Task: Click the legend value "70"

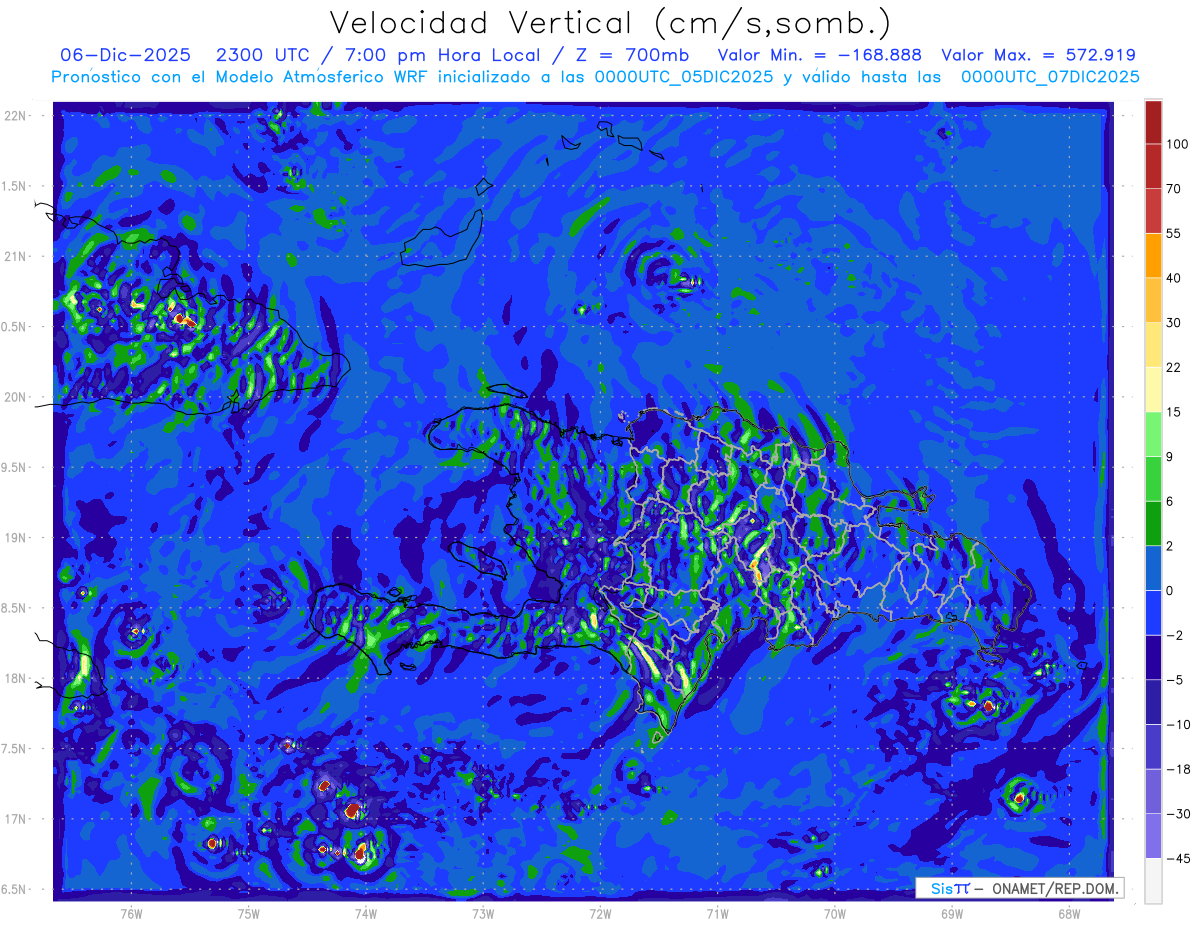Action: (1174, 188)
